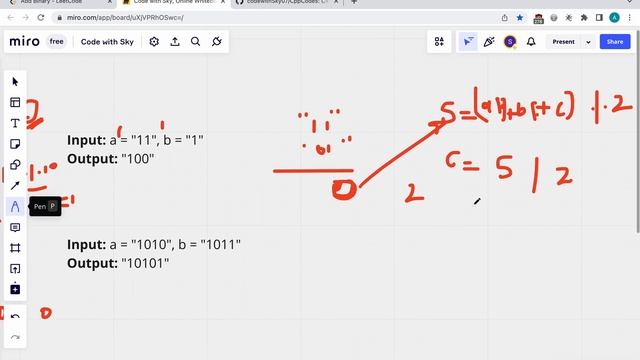Click the blue Share button
This screenshot has width=640, height=360.
coord(615,42)
